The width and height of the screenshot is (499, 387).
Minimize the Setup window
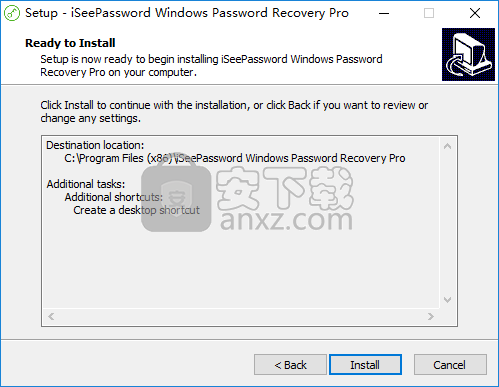[x=384, y=13]
